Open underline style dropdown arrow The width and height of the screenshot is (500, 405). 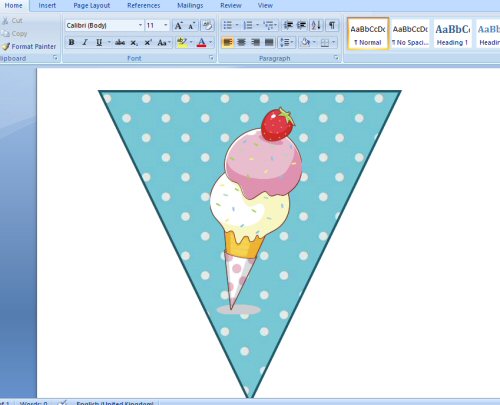tap(109, 42)
